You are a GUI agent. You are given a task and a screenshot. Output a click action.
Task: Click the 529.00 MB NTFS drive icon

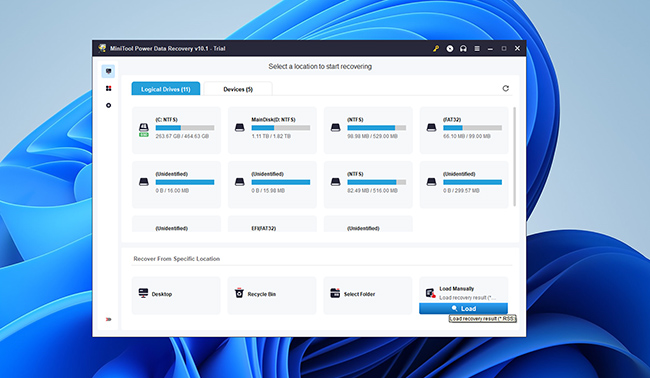pos(335,128)
